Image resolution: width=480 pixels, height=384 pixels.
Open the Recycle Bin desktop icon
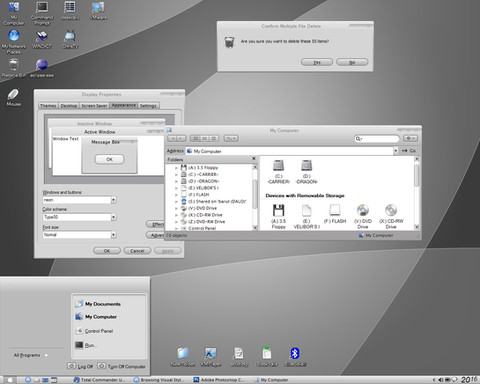tap(14, 68)
